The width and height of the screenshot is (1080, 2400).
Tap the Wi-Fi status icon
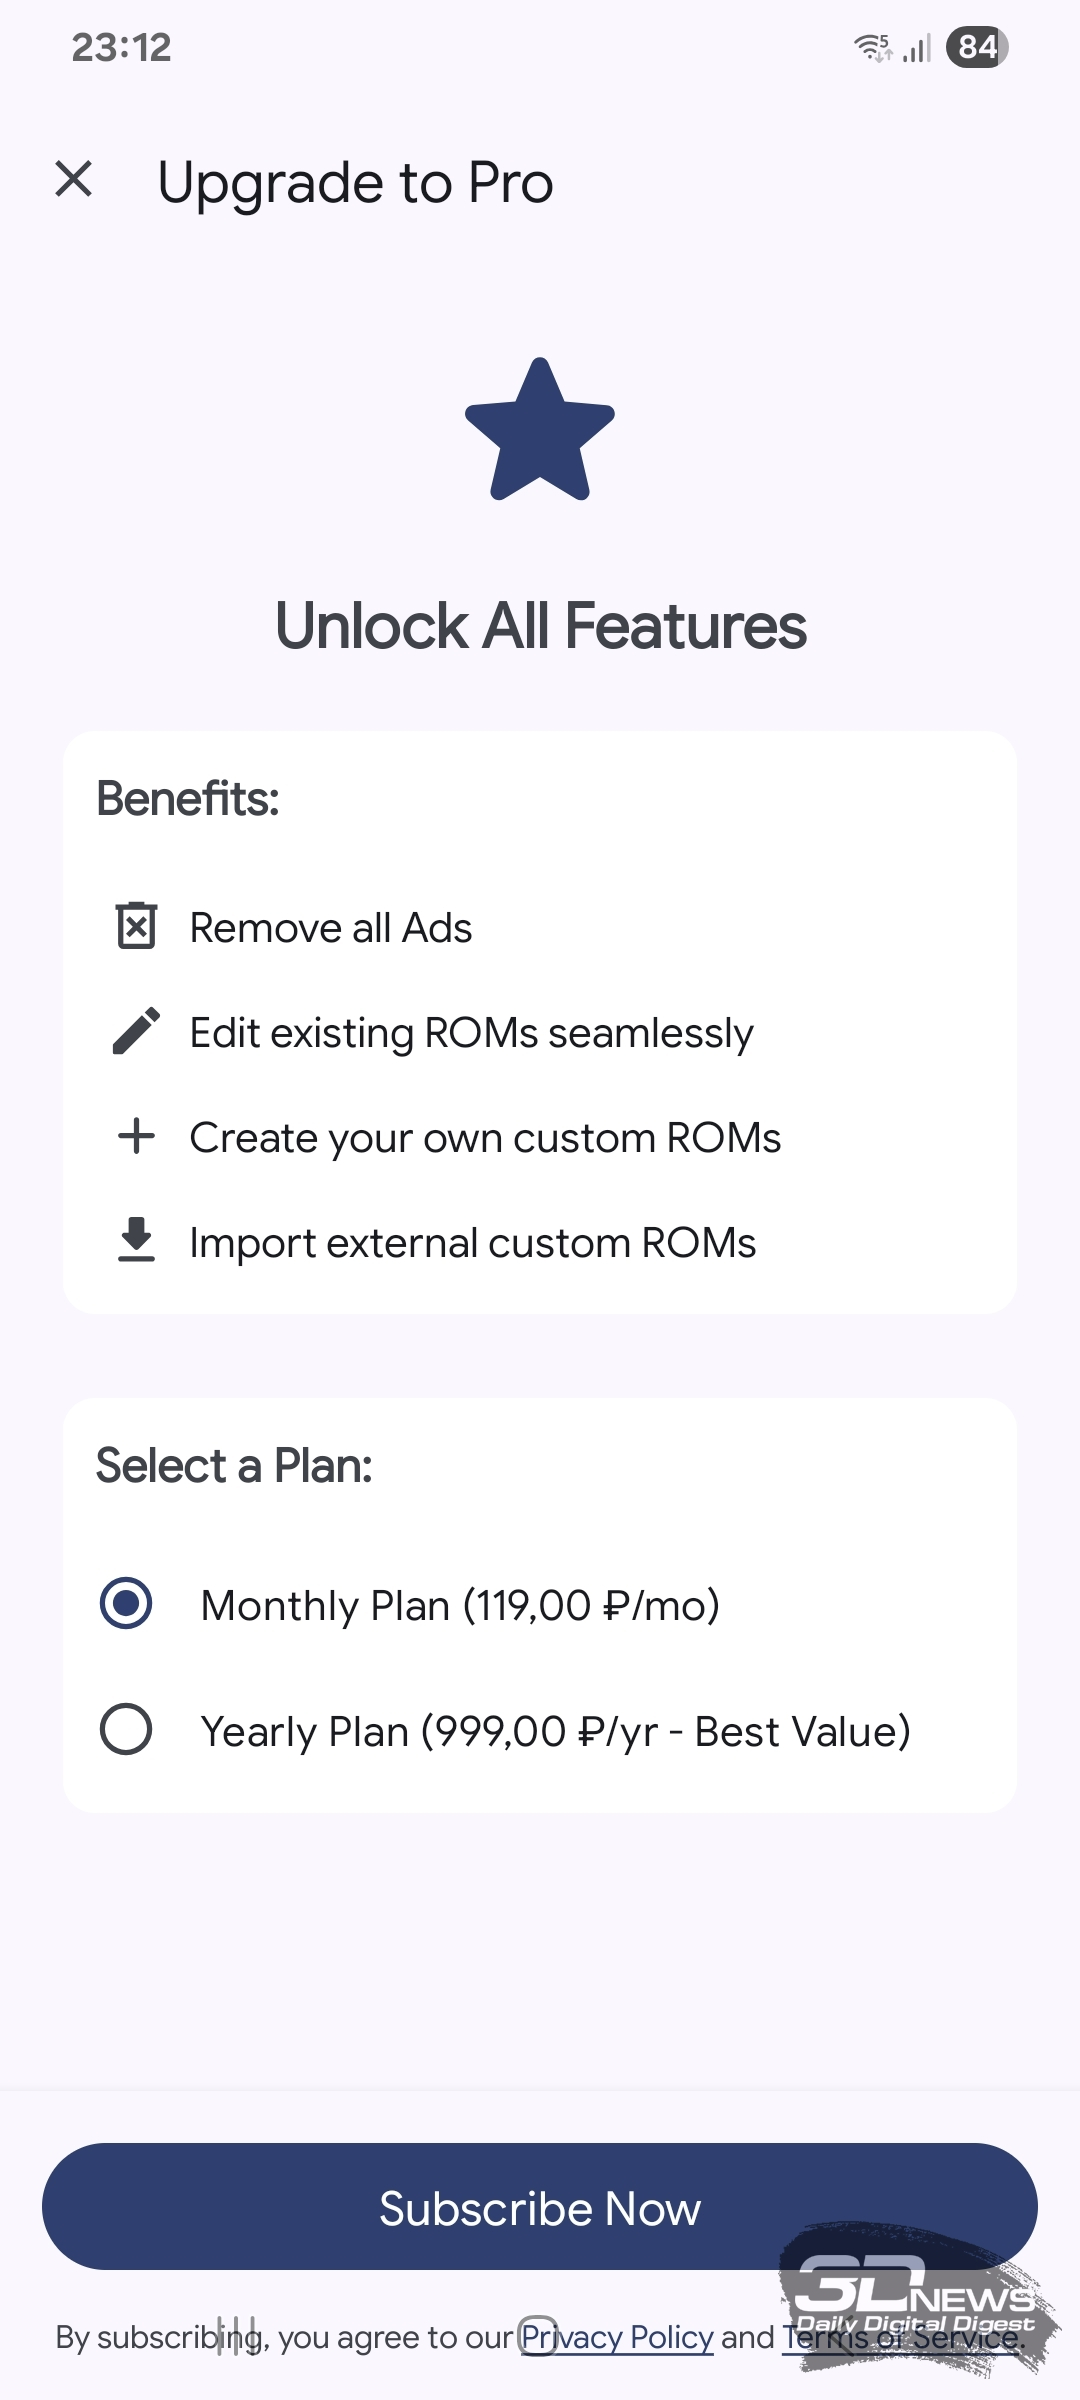(x=872, y=47)
